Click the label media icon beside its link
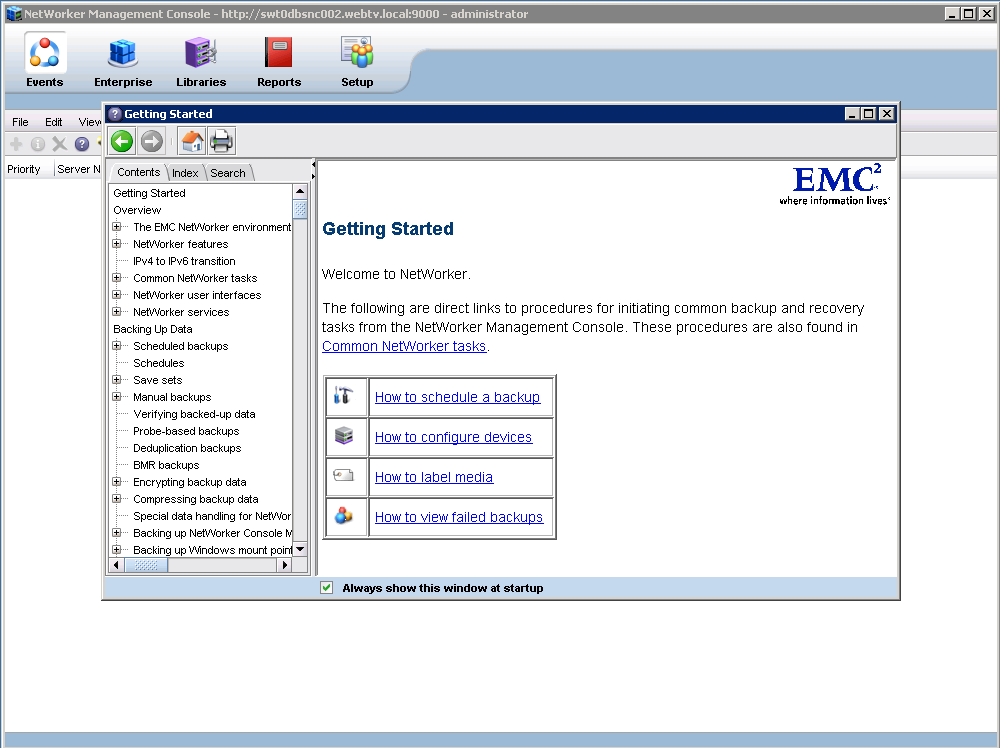The height and width of the screenshot is (748, 1000). [x=345, y=477]
